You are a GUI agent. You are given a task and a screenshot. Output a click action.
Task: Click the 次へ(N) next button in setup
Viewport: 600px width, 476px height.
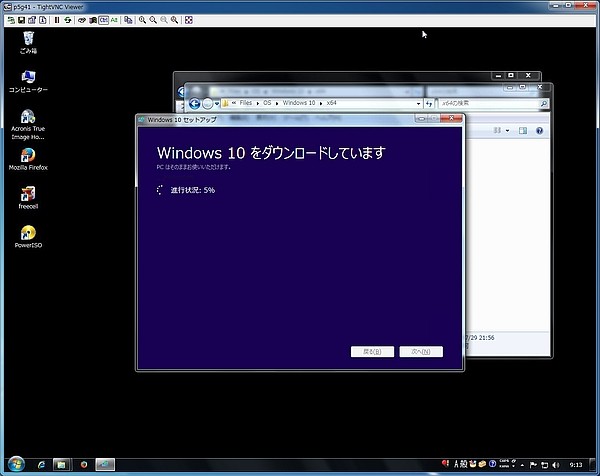click(421, 352)
